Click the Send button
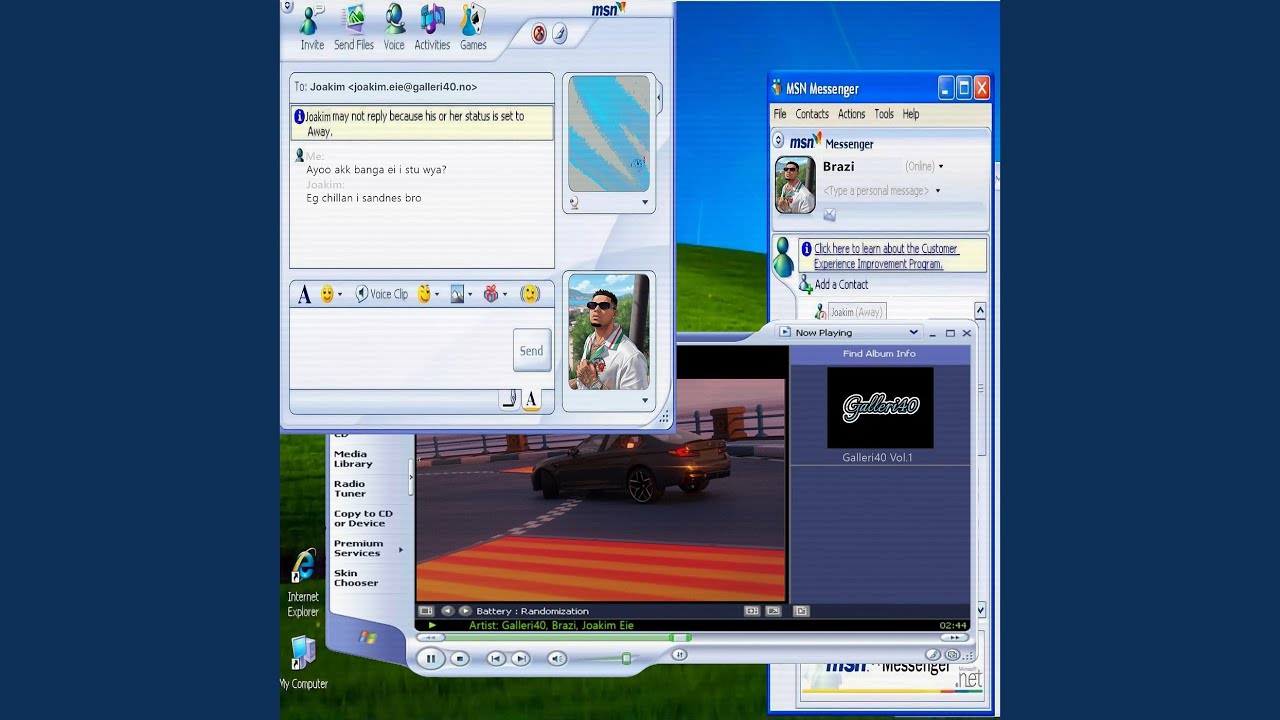 tap(531, 351)
